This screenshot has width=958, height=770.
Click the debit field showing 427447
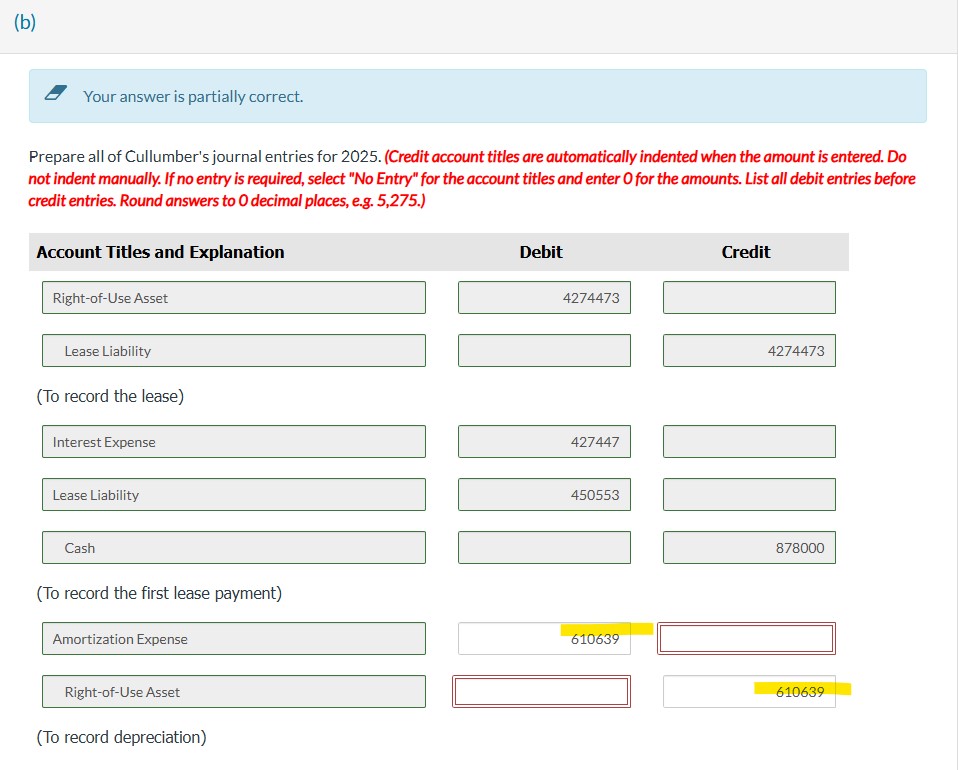544,442
